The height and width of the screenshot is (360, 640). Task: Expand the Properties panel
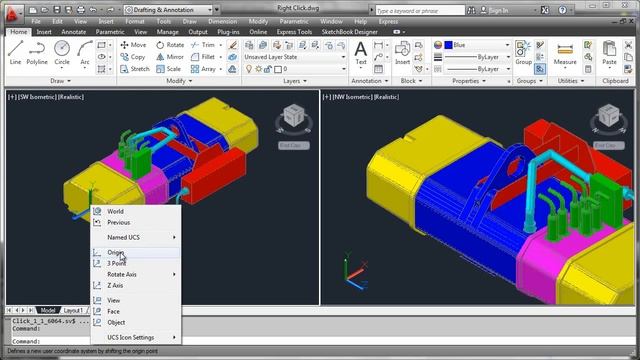click(469, 81)
